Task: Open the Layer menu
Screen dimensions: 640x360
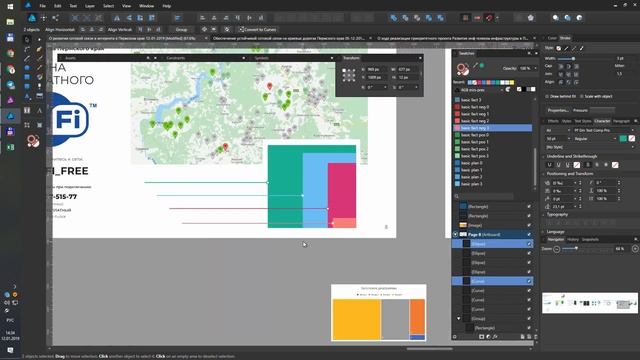Action: click(x=90, y=6)
